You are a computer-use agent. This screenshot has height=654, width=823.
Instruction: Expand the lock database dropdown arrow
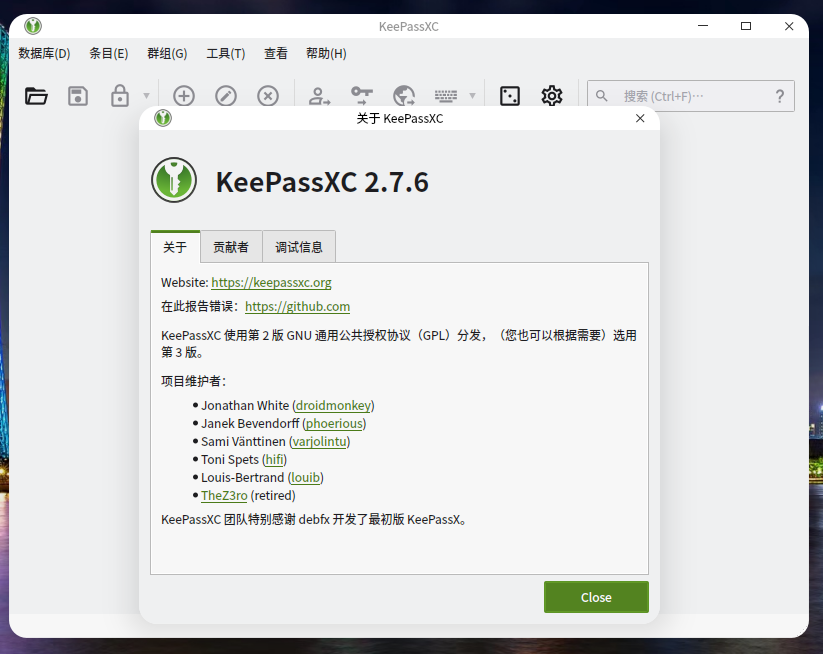[x=146, y=96]
